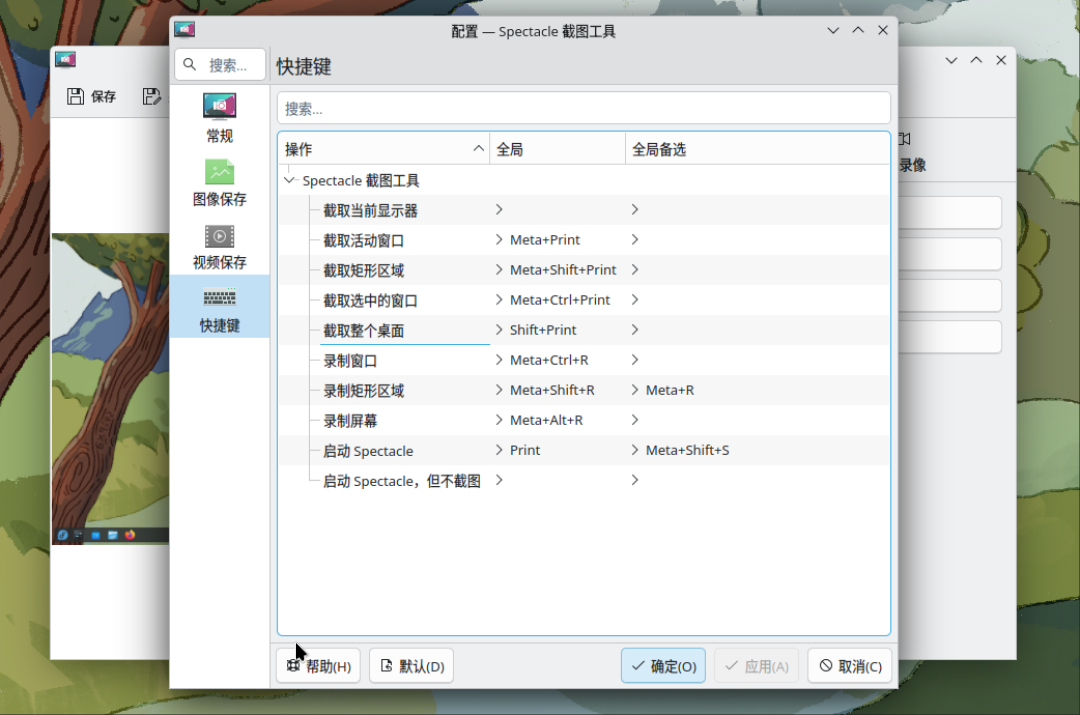The image size is (1080, 715).
Task: Select the 截取活动窗口 row
Action: (x=583, y=240)
